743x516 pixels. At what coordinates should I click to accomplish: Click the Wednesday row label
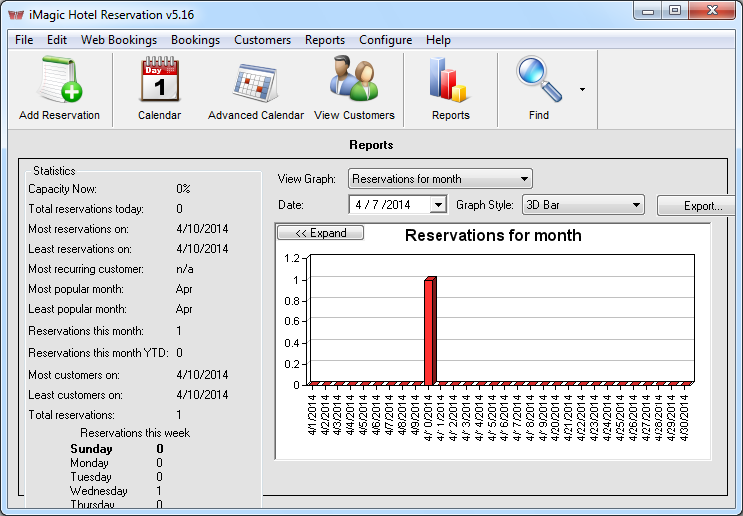pos(99,490)
